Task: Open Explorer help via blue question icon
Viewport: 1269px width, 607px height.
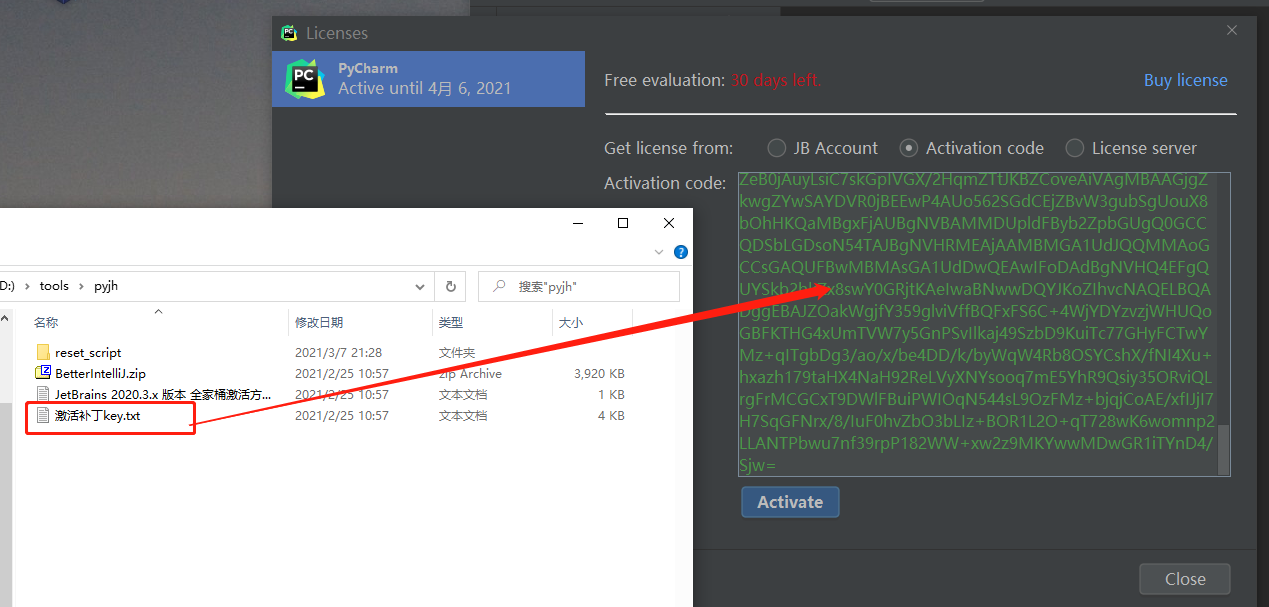Action: pos(681,252)
